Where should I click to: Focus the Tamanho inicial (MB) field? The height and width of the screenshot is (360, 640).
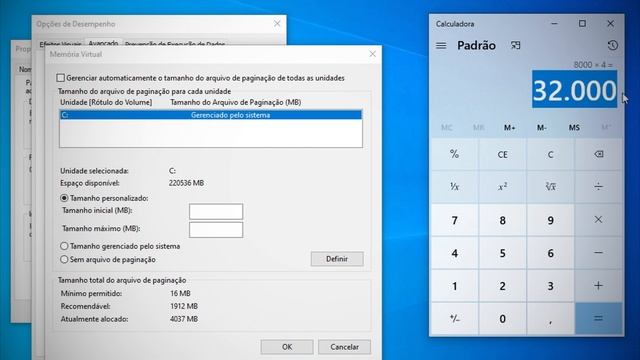coord(216,211)
